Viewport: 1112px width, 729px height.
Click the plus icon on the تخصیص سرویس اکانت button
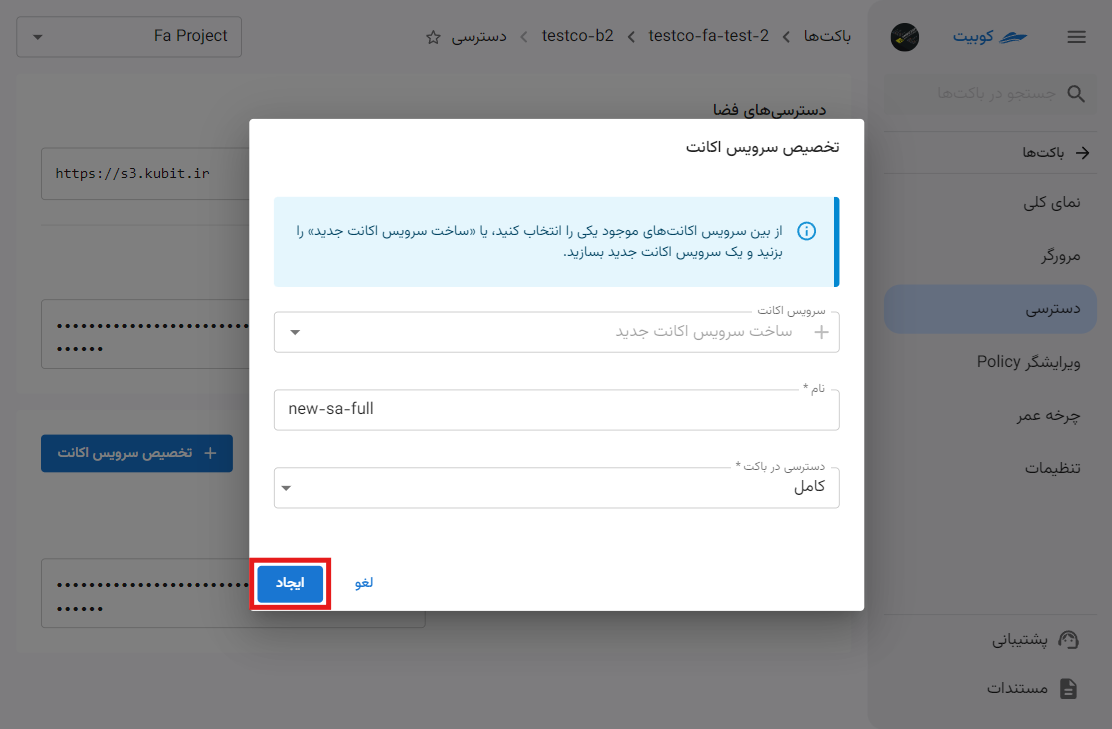tap(210, 452)
